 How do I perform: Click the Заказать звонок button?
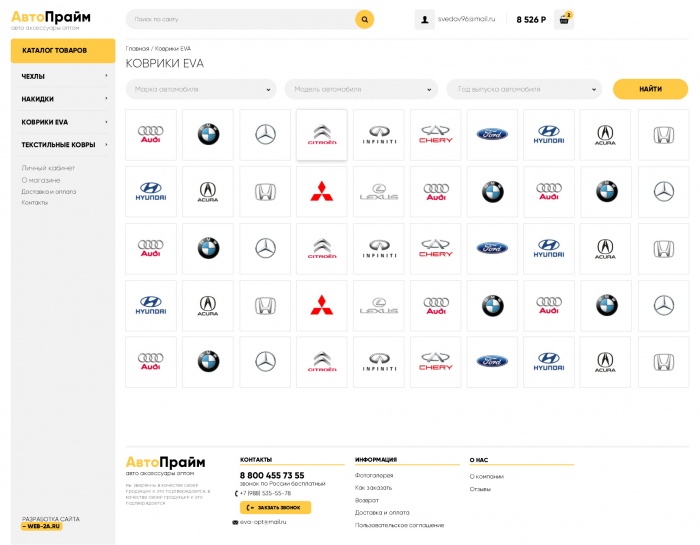pyautogui.click(x=275, y=507)
